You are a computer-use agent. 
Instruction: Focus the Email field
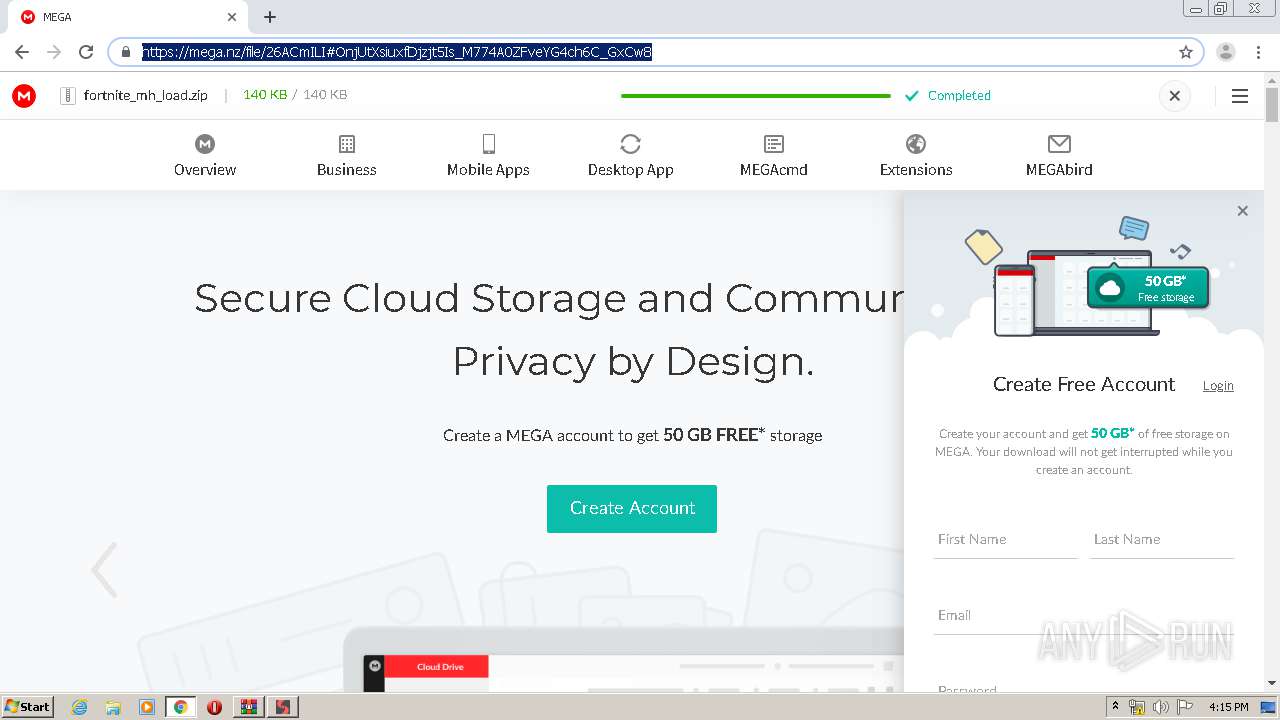coord(1084,616)
